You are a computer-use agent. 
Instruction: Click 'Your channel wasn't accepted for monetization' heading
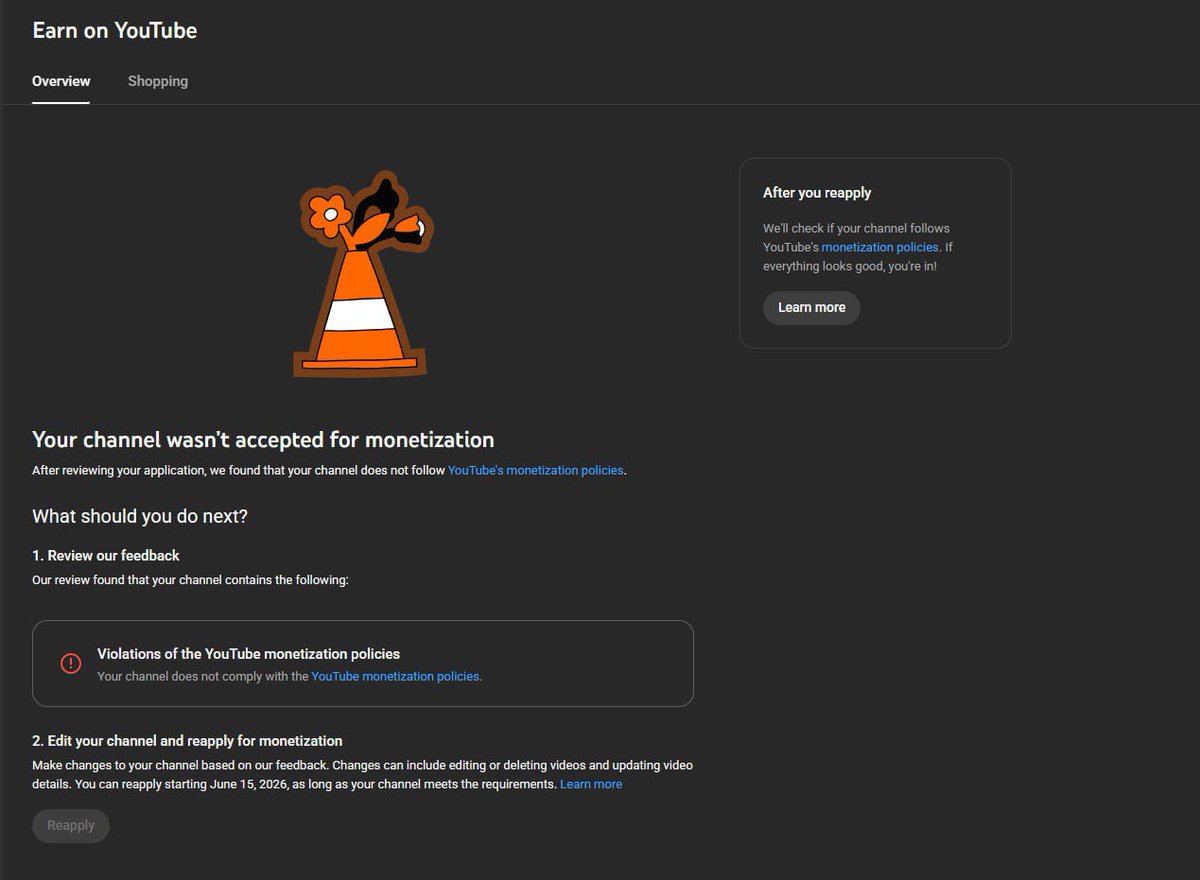tap(263, 440)
